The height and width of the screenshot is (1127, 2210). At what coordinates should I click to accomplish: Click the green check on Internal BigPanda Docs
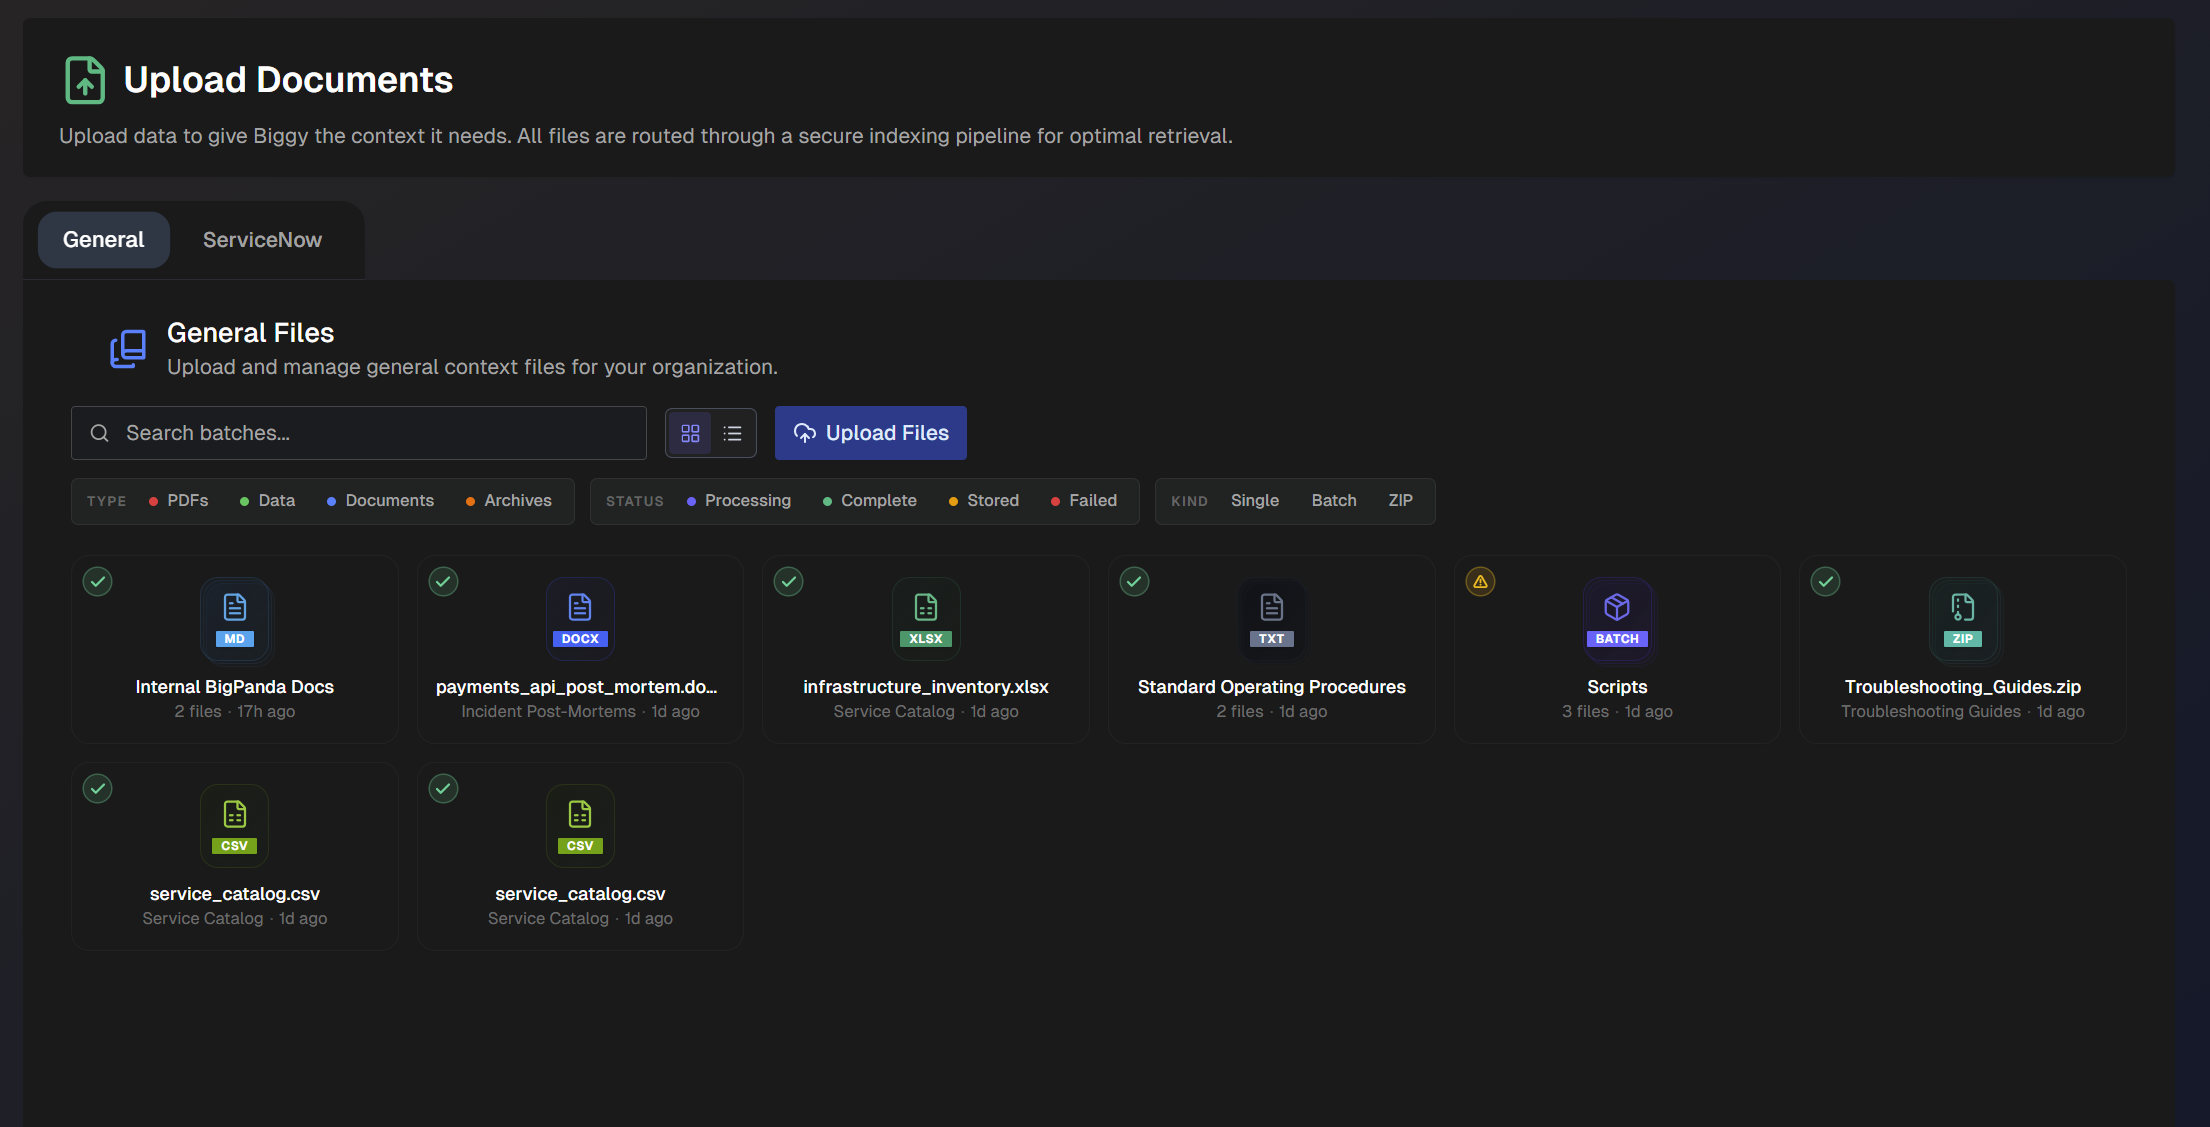pos(98,581)
